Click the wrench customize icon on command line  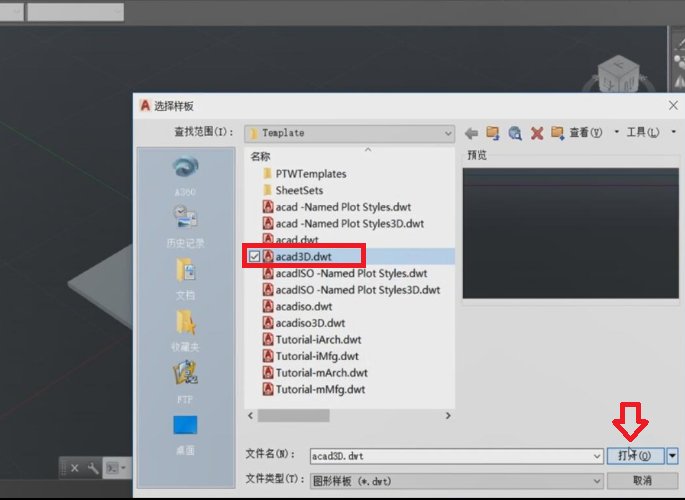[x=93, y=469]
